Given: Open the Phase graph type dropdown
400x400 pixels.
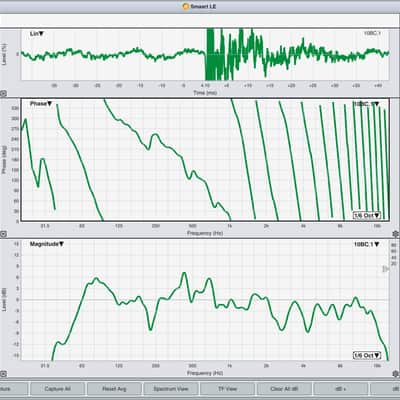Looking at the screenshot, I should [41, 104].
